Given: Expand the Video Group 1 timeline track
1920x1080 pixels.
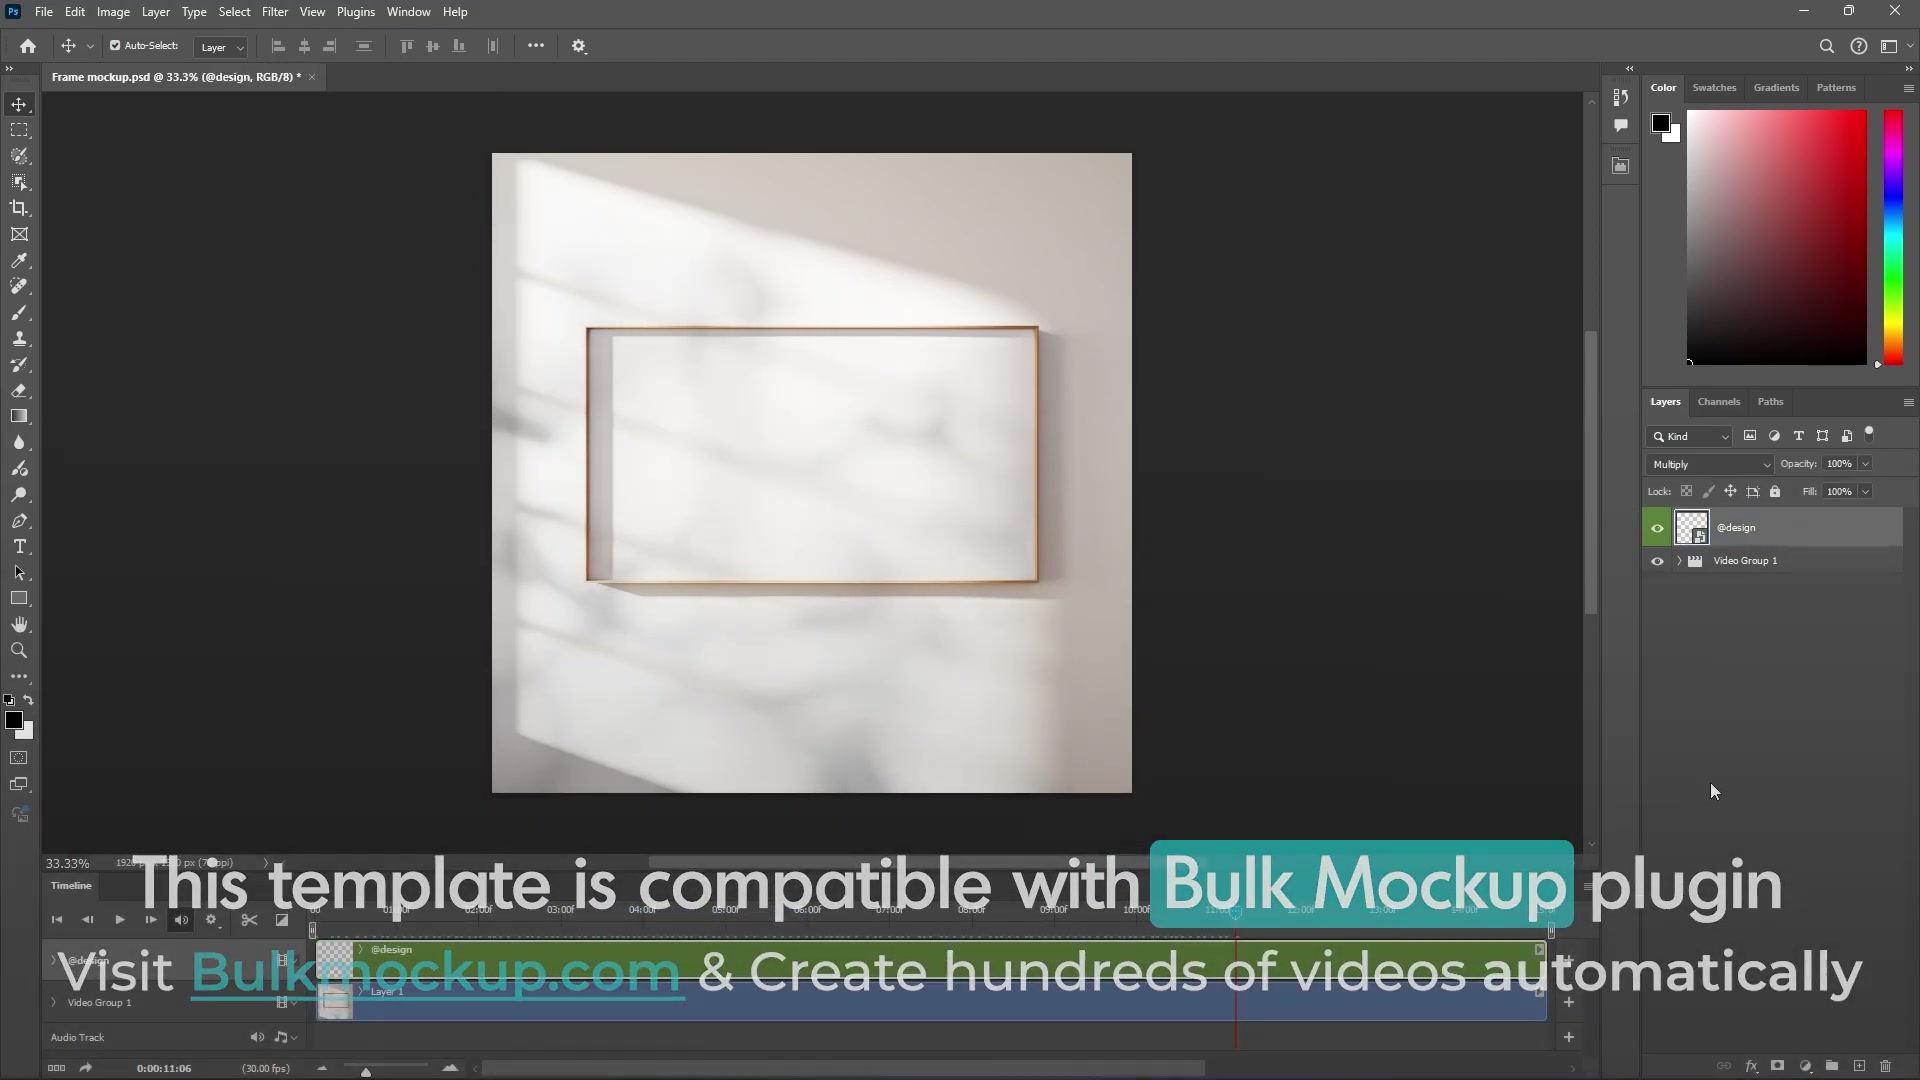Looking at the screenshot, I should [52, 1002].
